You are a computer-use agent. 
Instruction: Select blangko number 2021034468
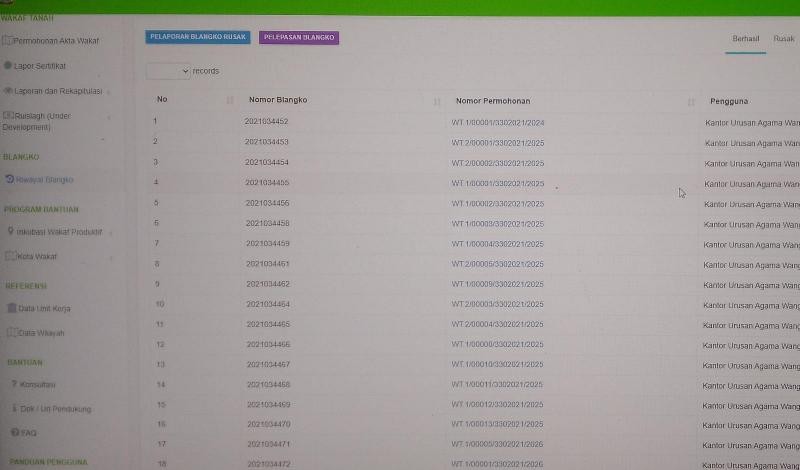click(x=269, y=384)
